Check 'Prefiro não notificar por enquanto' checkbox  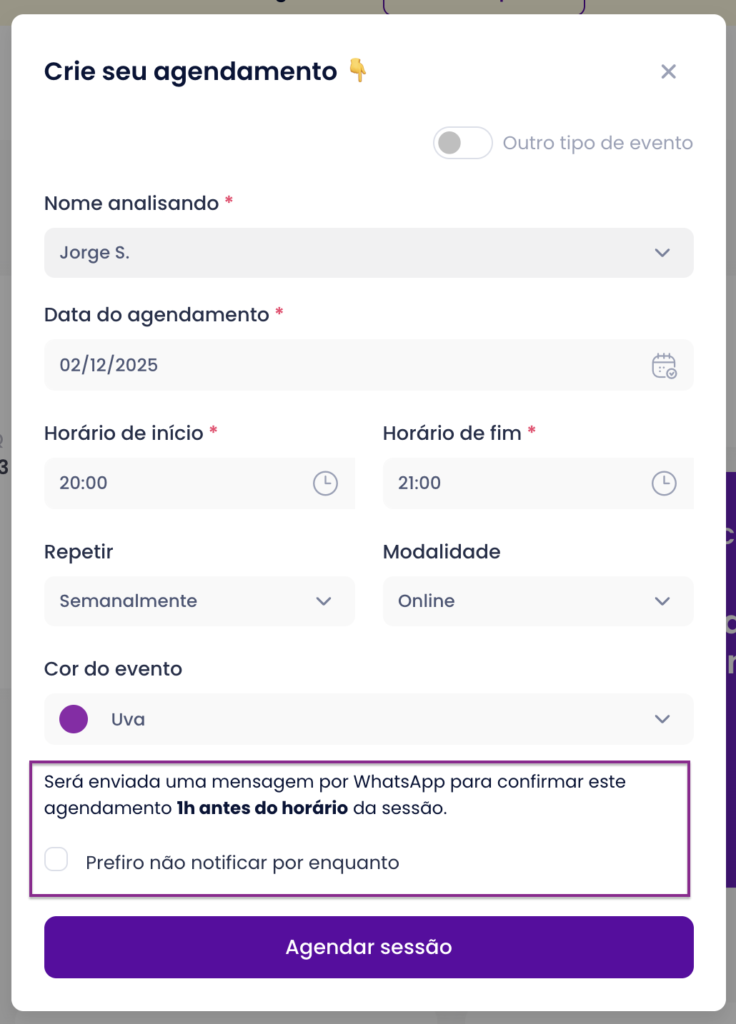pyautogui.click(x=57, y=860)
